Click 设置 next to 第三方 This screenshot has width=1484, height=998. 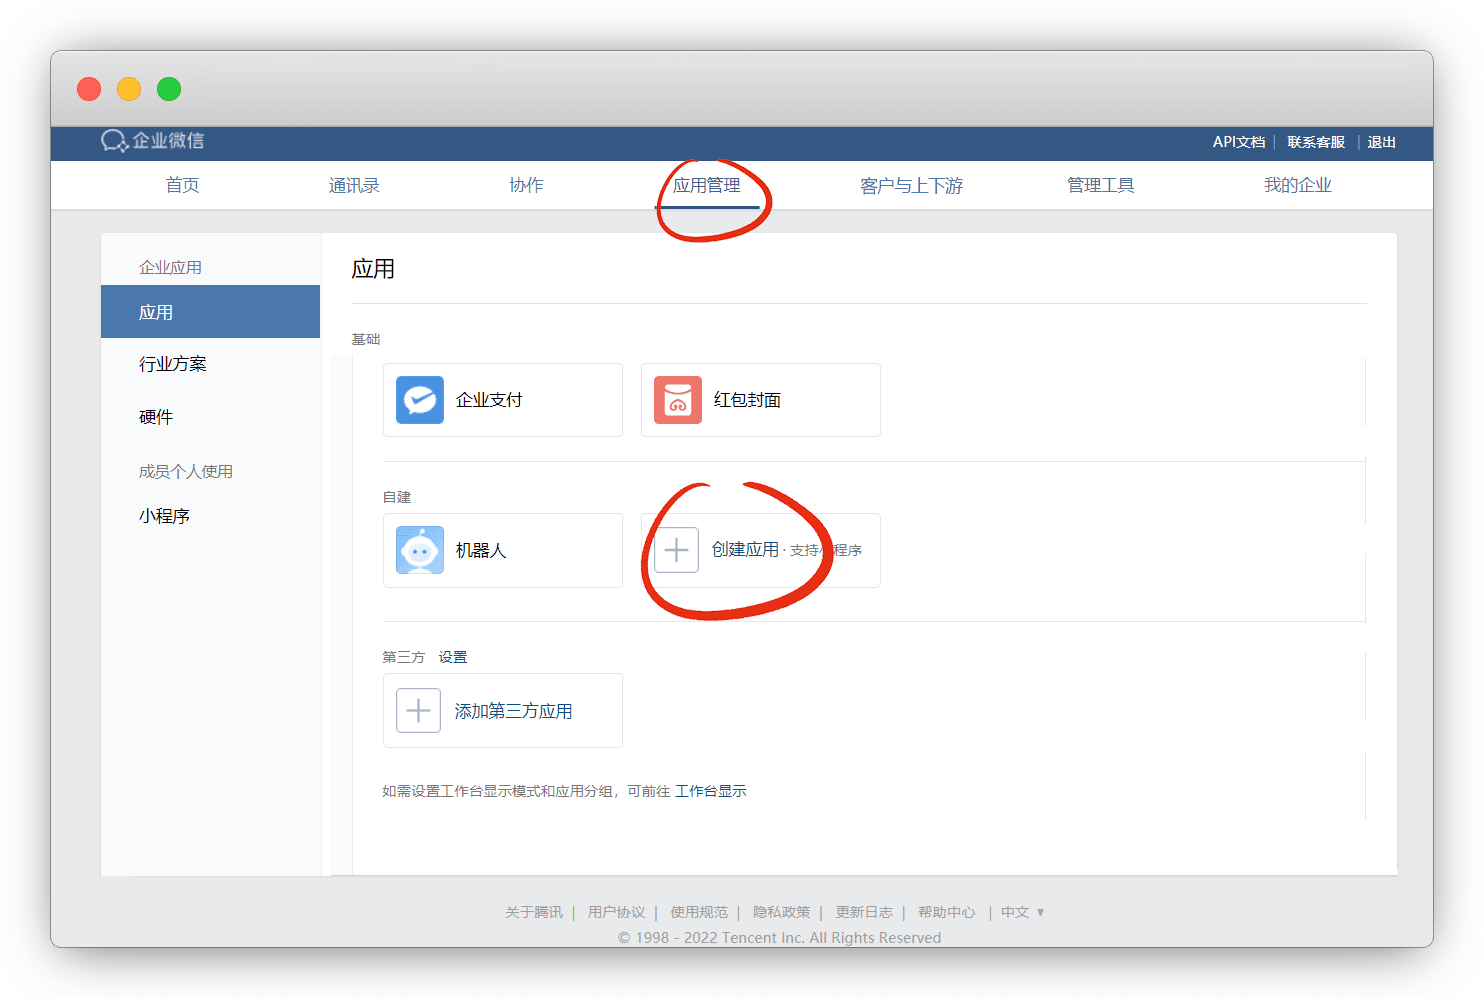coord(452,657)
